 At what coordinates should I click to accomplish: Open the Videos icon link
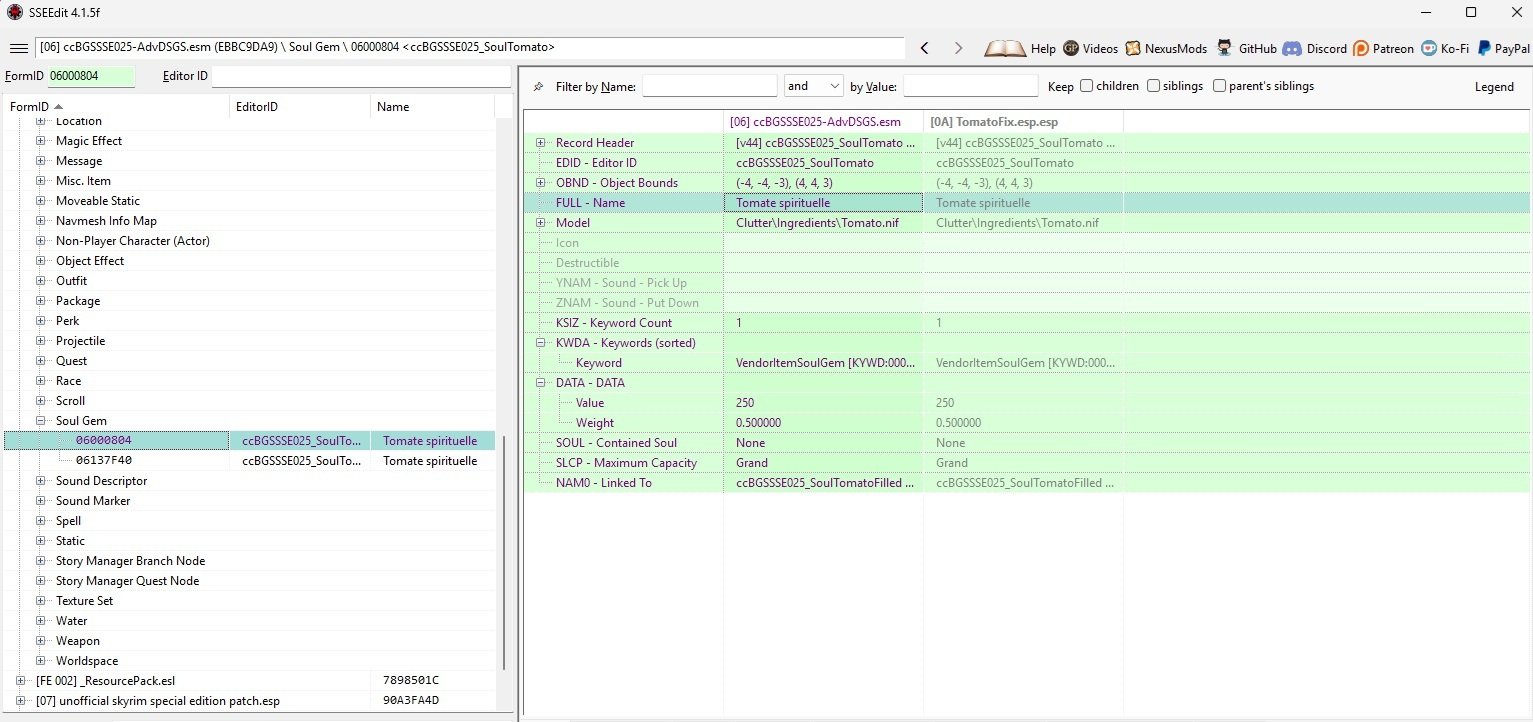[1071, 48]
